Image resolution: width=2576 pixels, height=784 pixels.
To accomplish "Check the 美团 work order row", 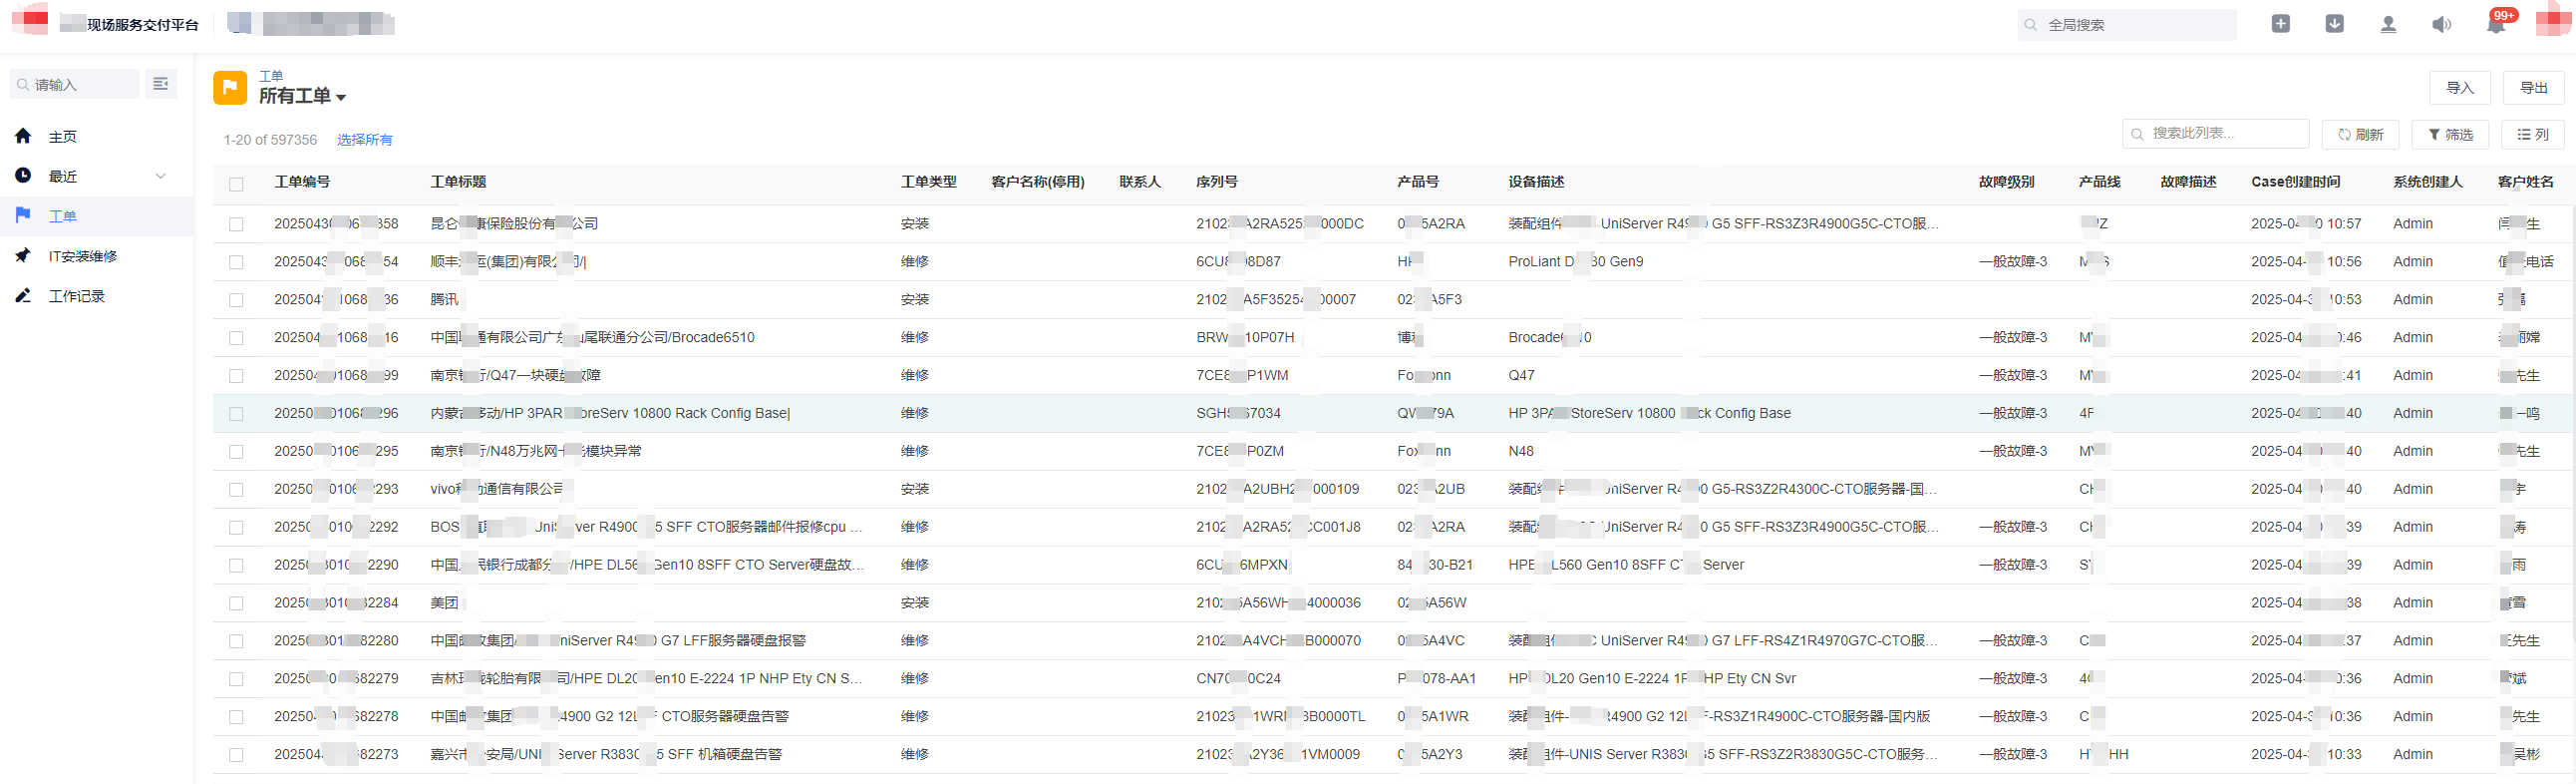I will [x=236, y=603].
